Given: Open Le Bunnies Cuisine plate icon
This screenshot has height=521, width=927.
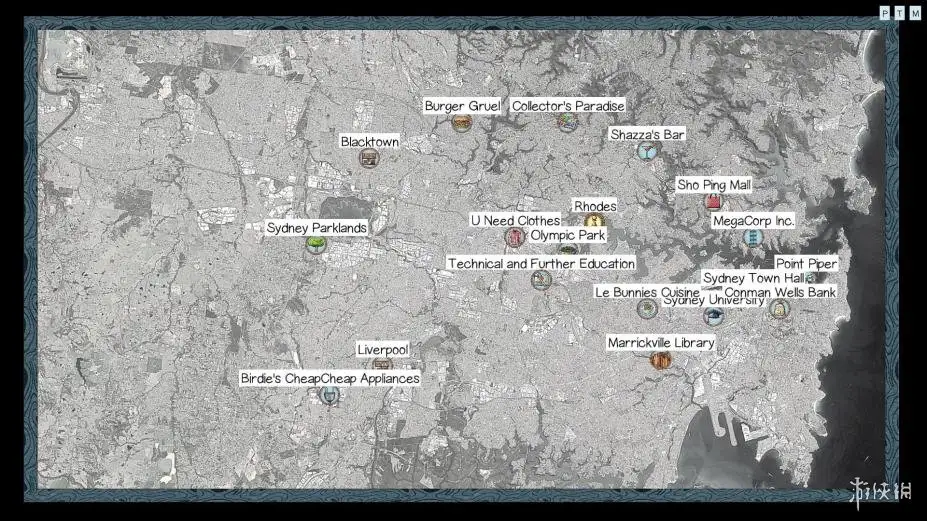Looking at the screenshot, I should pos(647,308).
